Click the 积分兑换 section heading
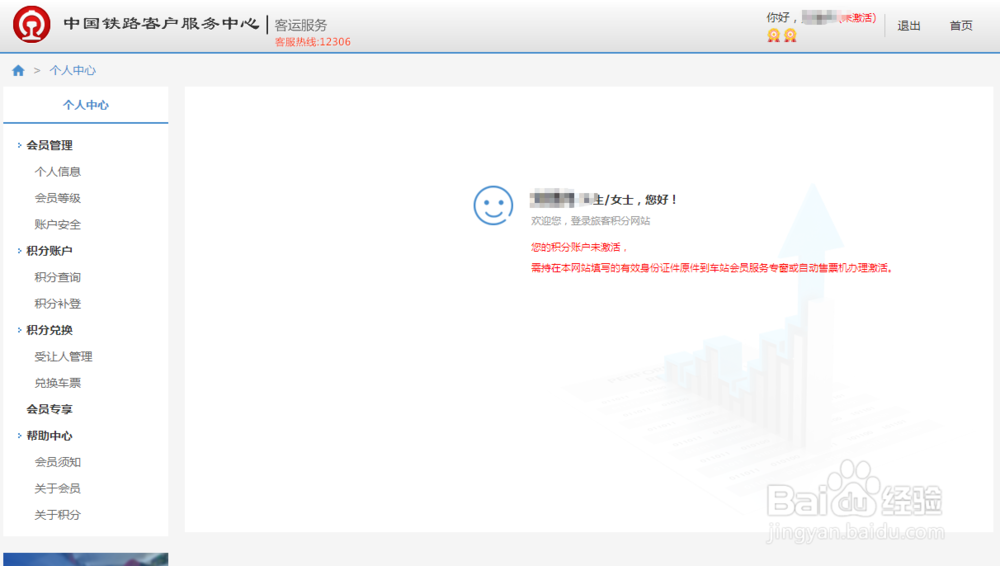The image size is (1000, 566). tap(49, 330)
